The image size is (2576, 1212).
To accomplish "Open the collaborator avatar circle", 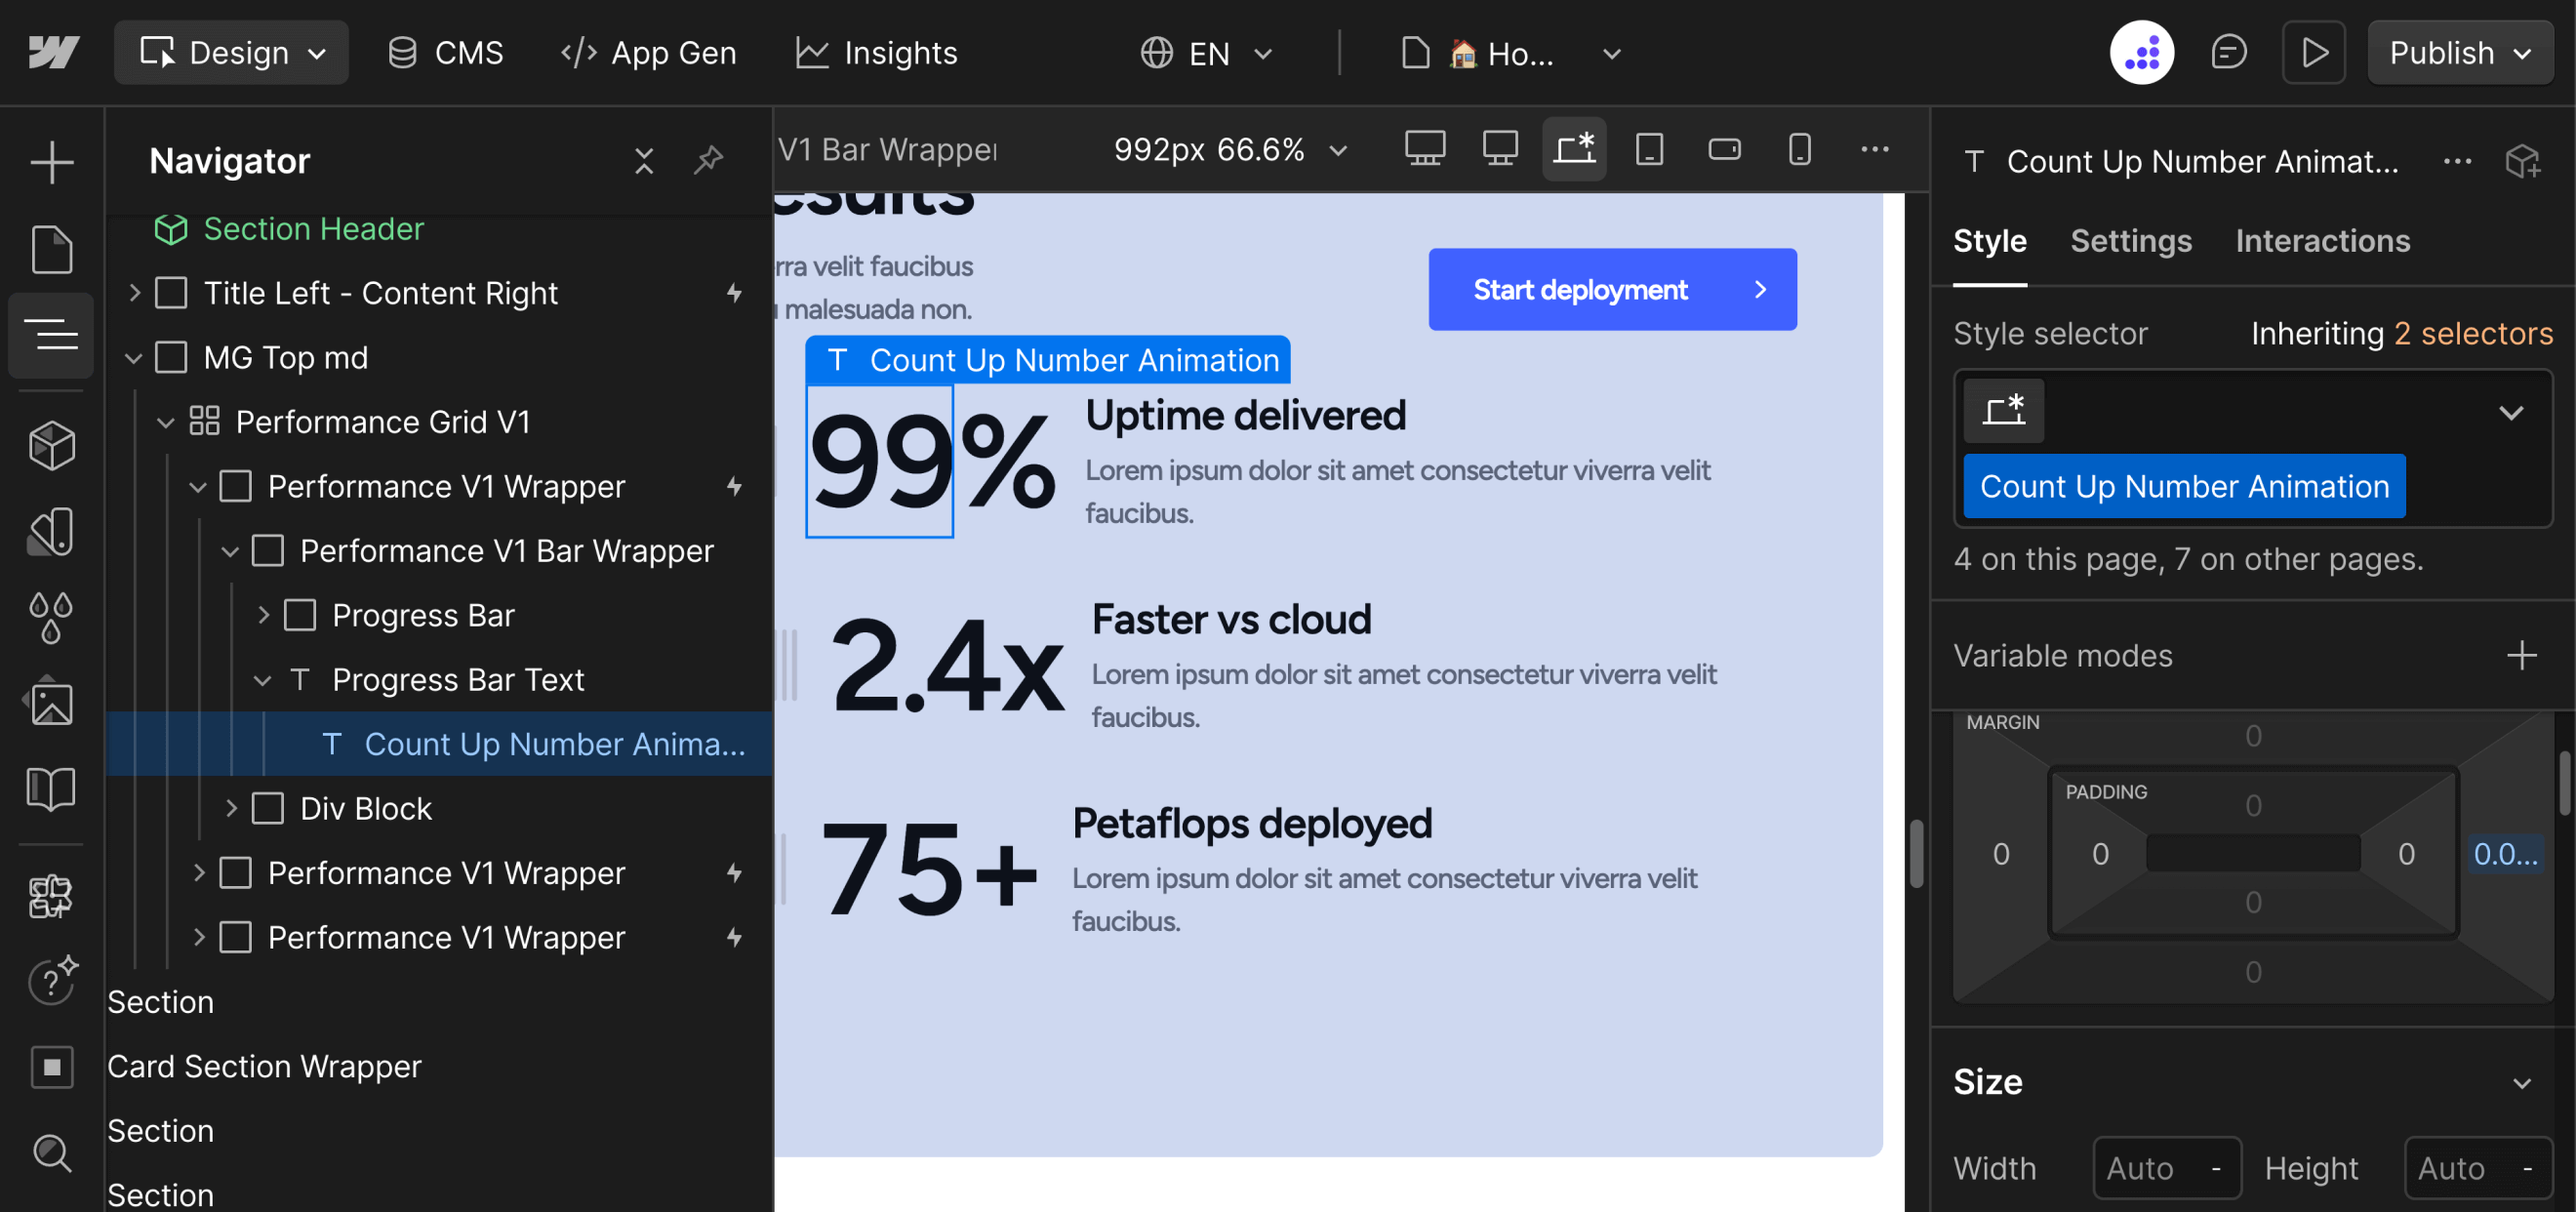I will [2142, 52].
